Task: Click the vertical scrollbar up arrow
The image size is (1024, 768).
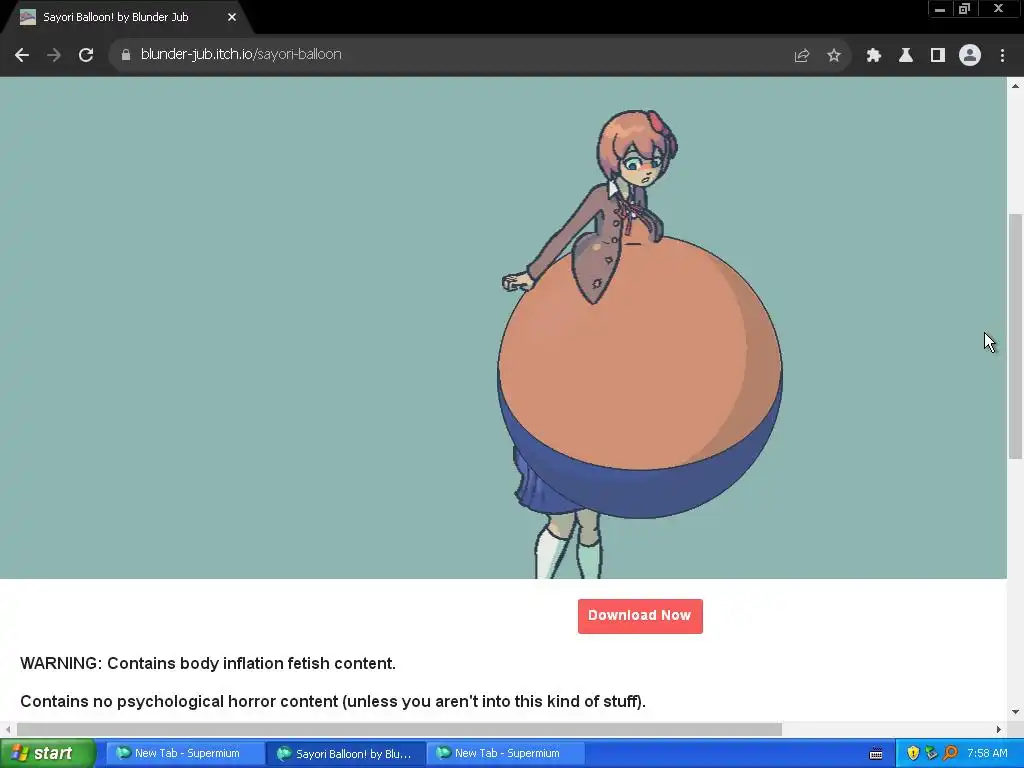Action: click(1016, 86)
